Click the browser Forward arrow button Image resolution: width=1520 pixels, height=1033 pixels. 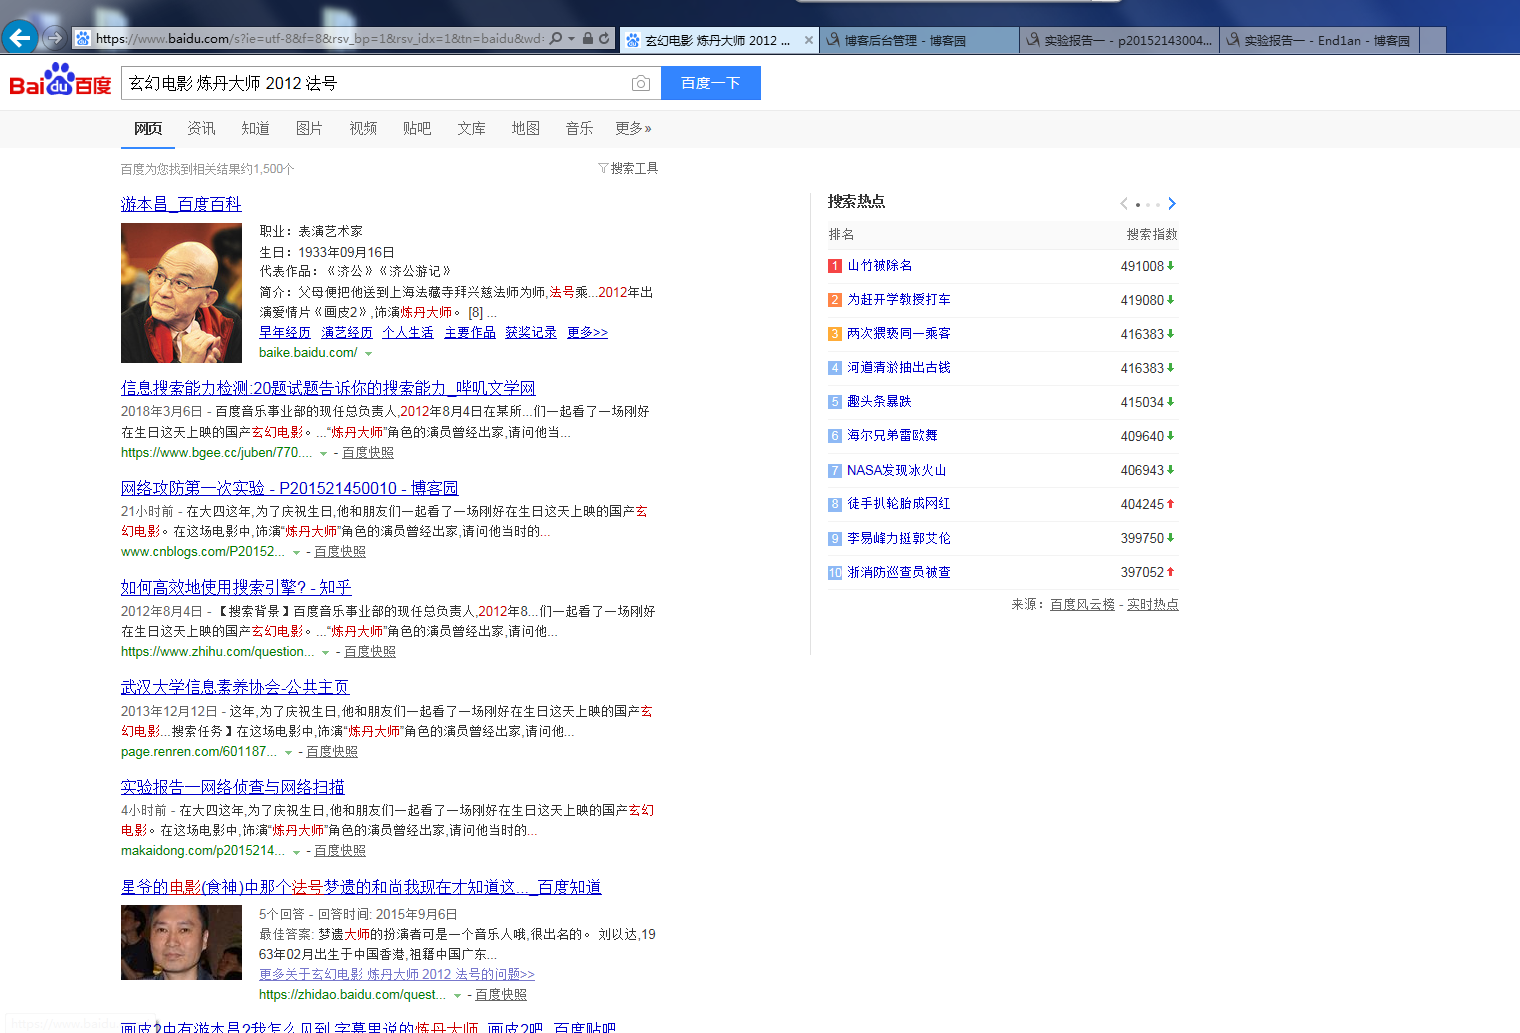coord(55,38)
